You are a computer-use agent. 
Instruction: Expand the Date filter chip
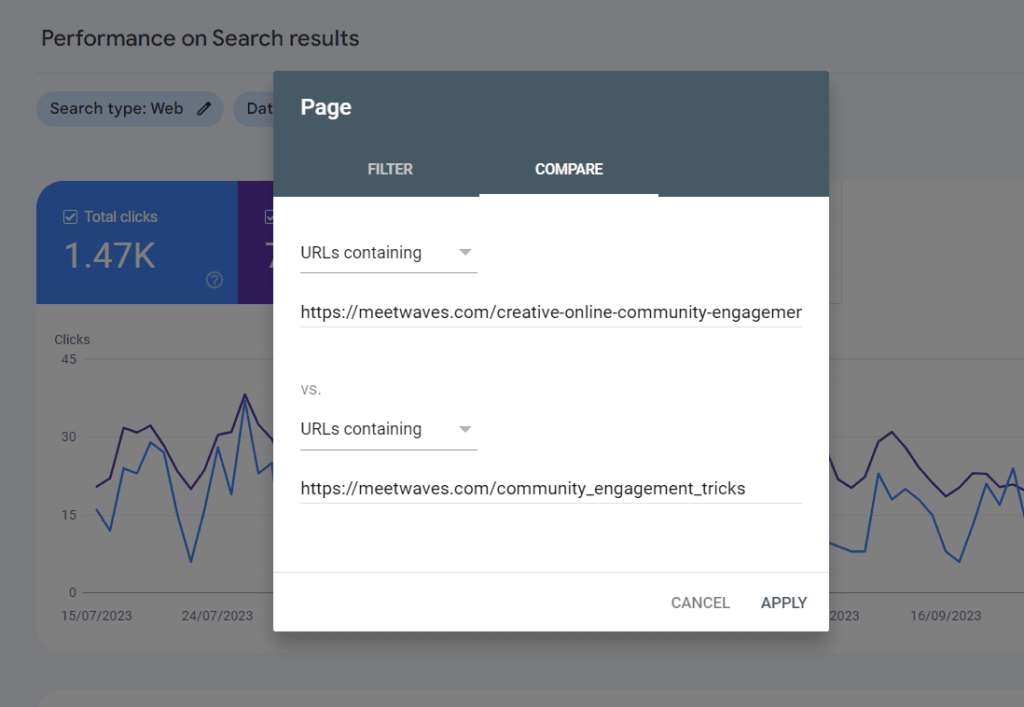point(259,108)
